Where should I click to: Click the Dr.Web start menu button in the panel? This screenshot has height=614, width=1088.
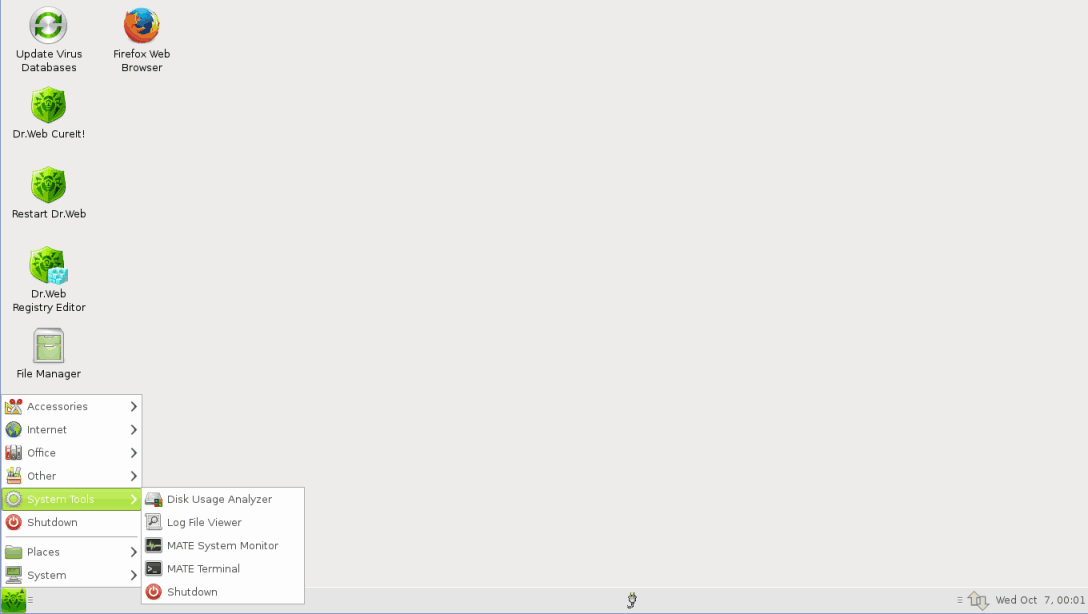tap(13, 600)
